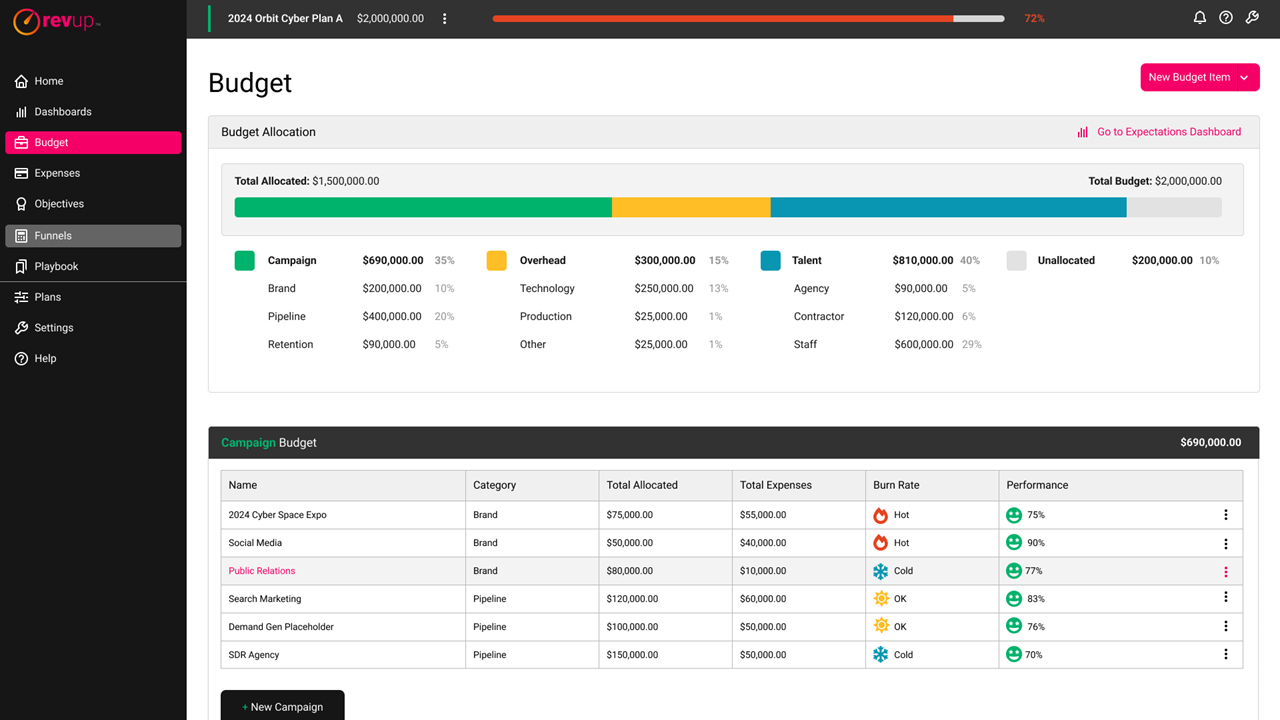This screenshot has width=1280, height=720.
Task: Click the wrench tools icon in top bar
Action: [1252, 18]
